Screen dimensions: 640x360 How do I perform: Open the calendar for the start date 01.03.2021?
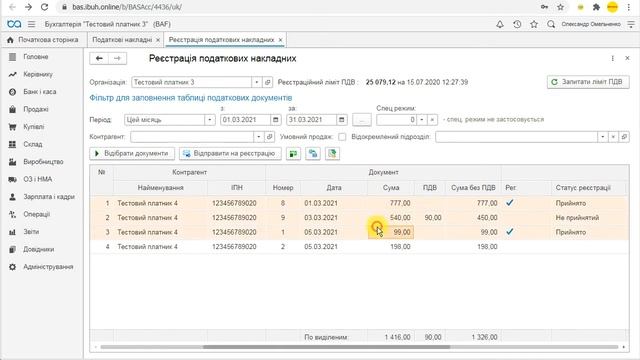click(276, 120)
